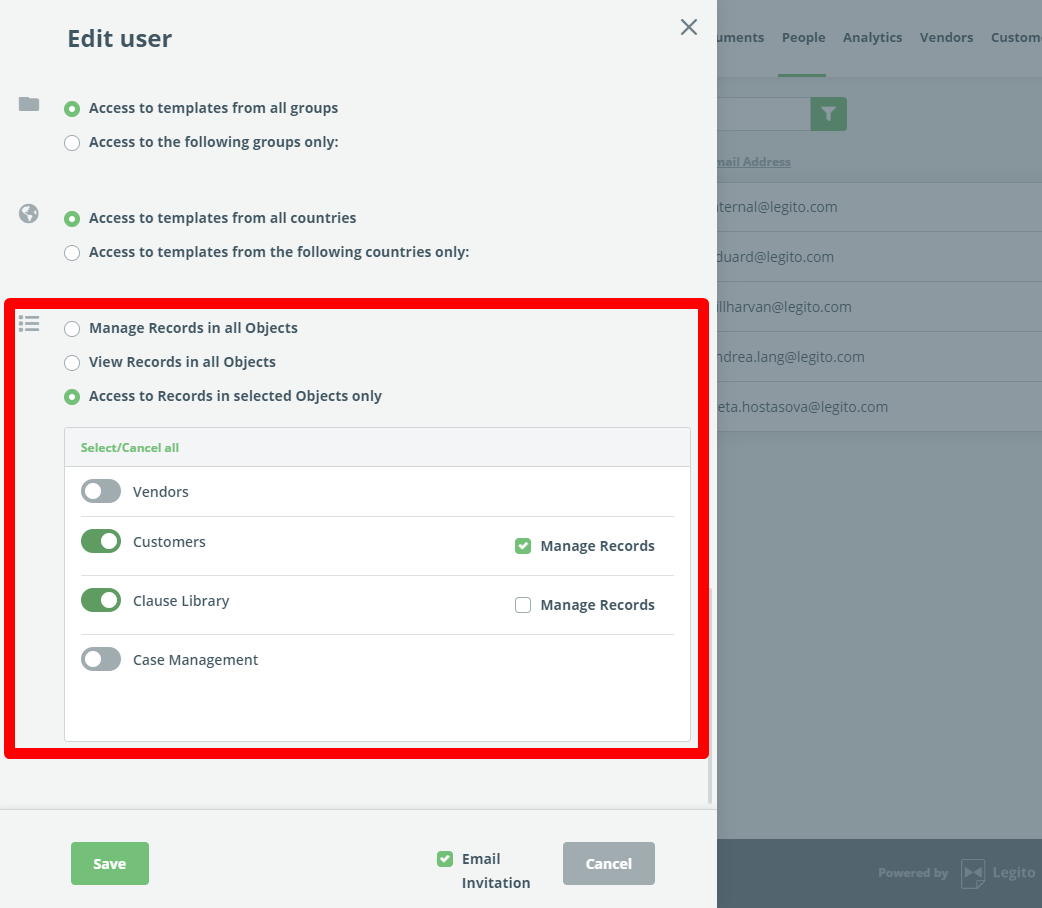Click the list icon beside Objects access

[29, 324]
